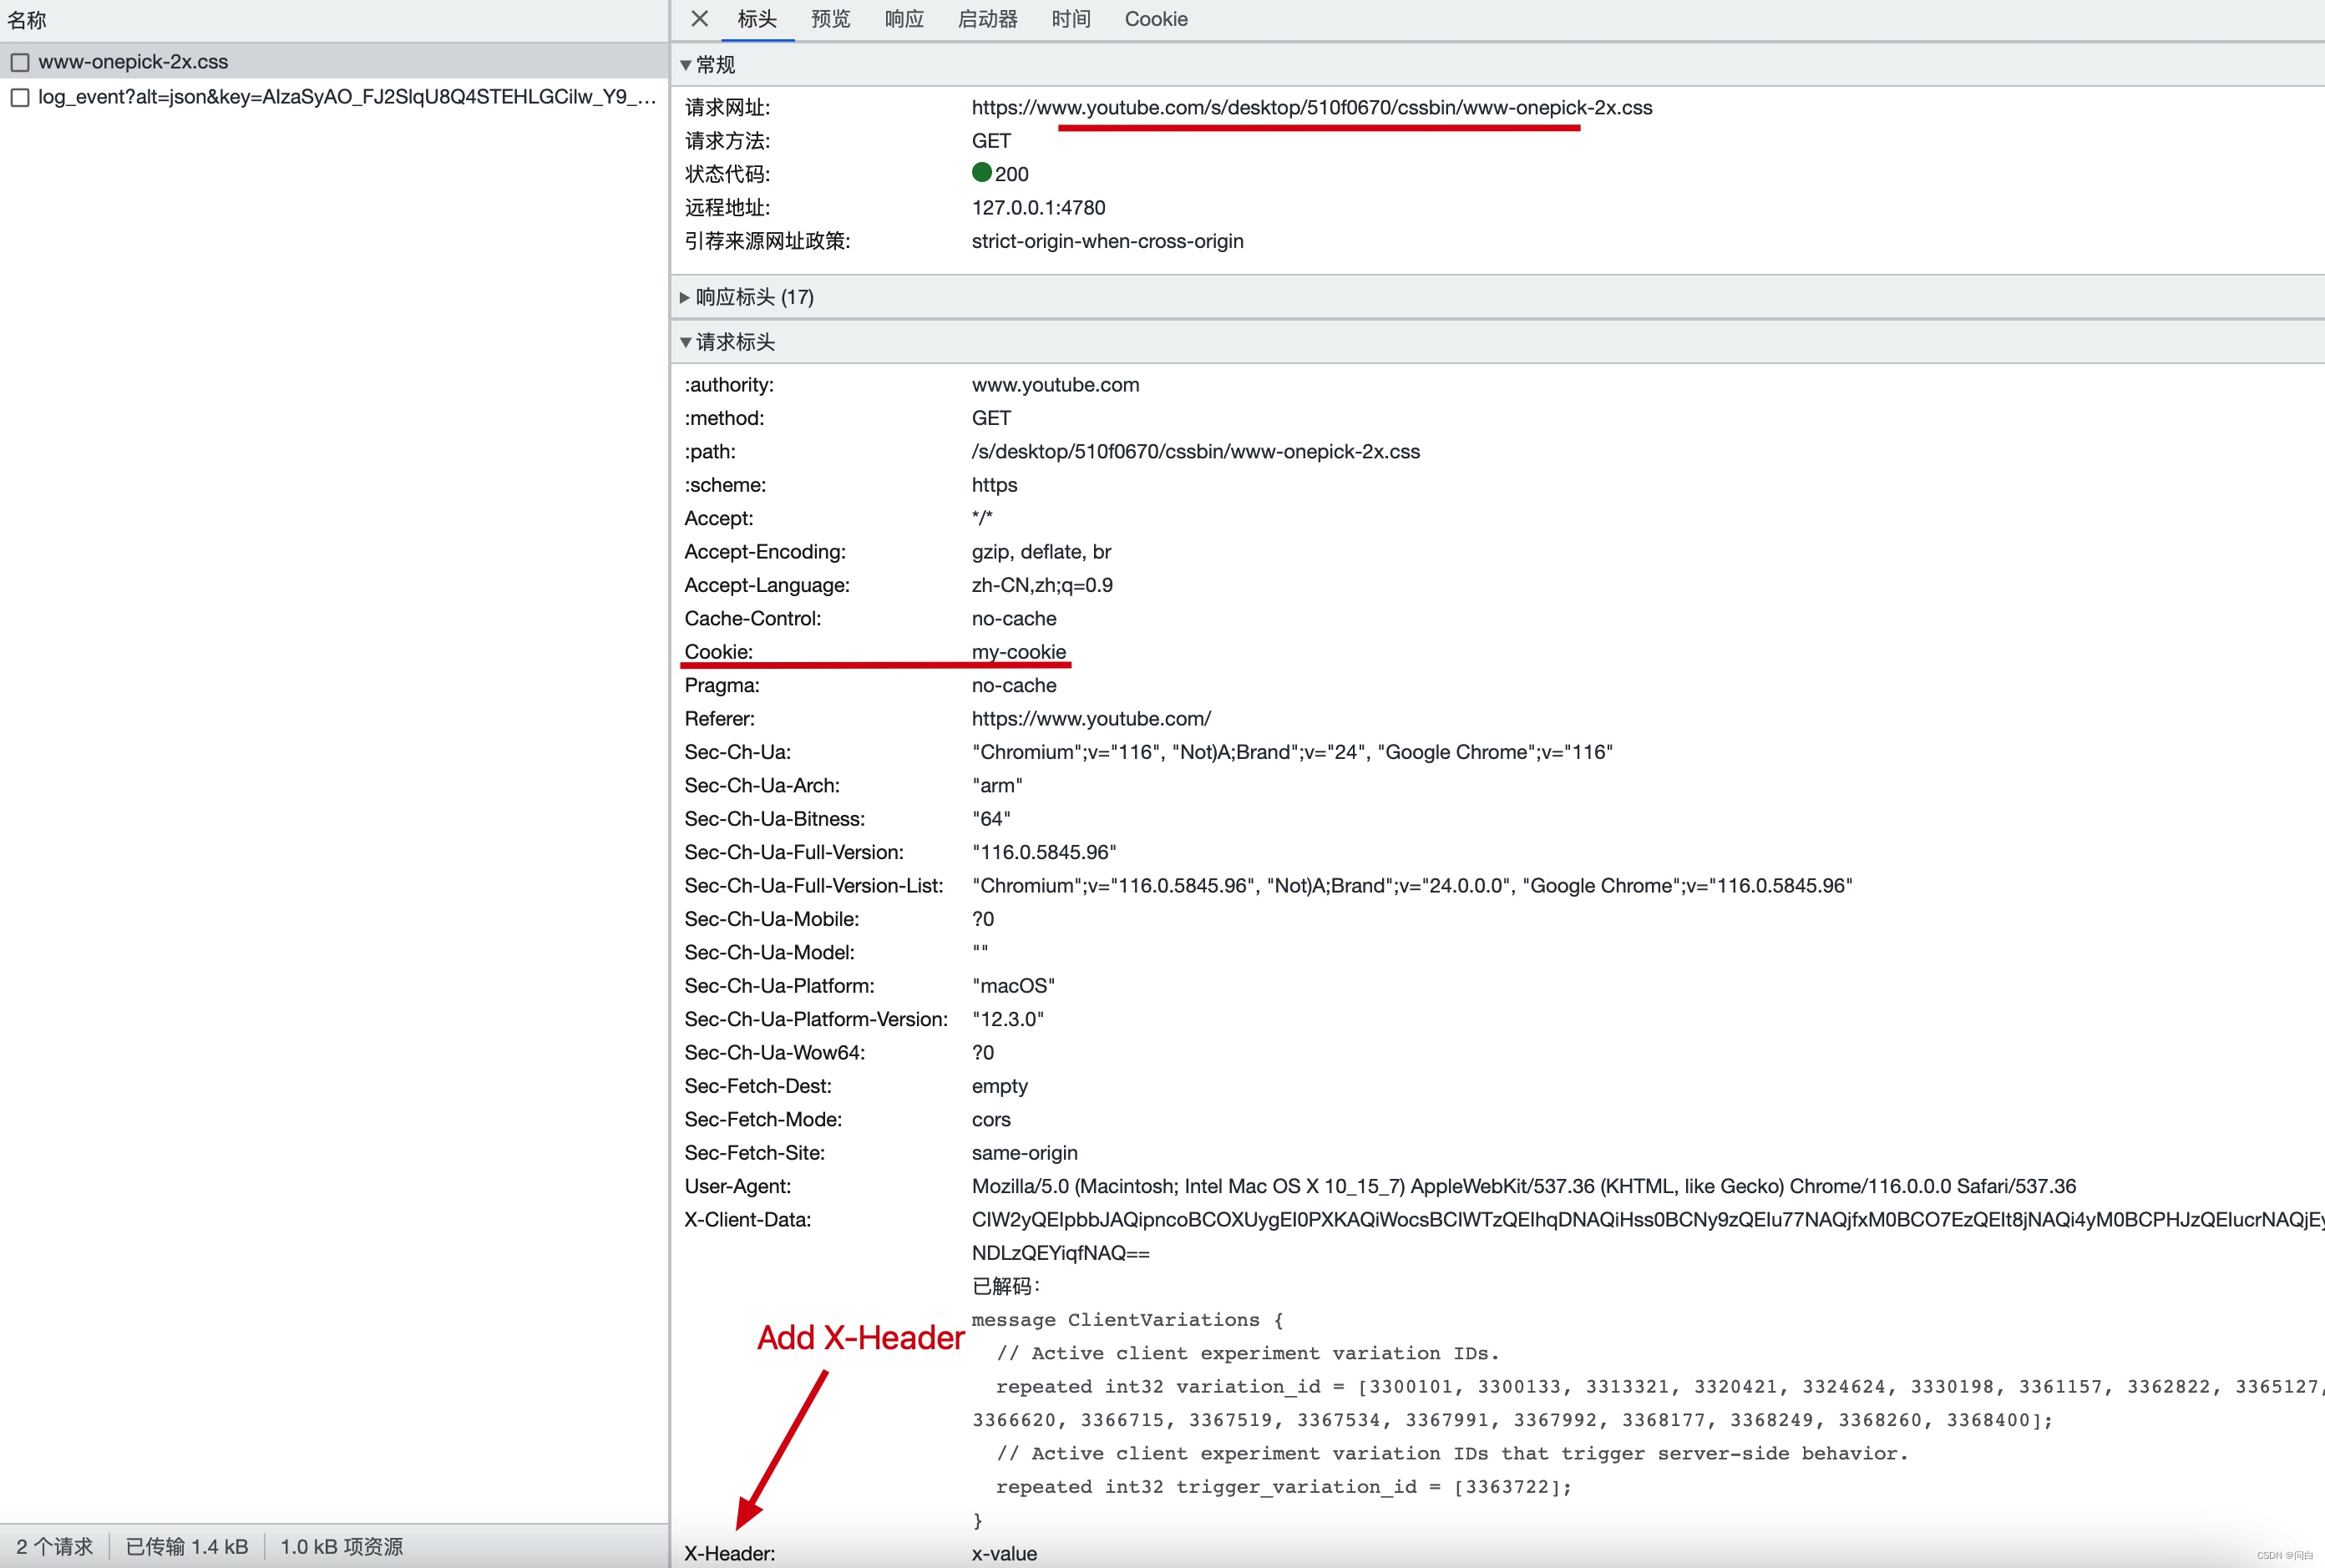Screen dimensions: 2325x1568
Task: Click the request URL value
Action: coord(1312,107)
